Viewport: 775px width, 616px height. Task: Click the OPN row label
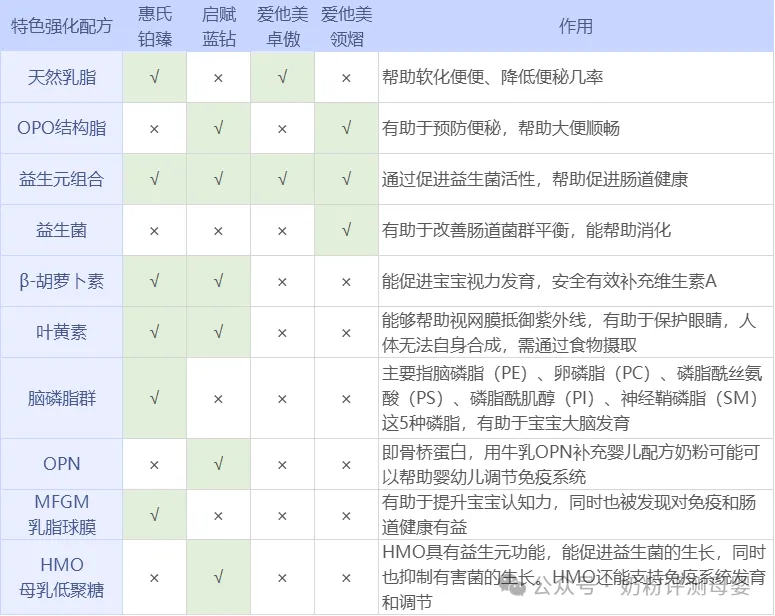tap(61, 464)
